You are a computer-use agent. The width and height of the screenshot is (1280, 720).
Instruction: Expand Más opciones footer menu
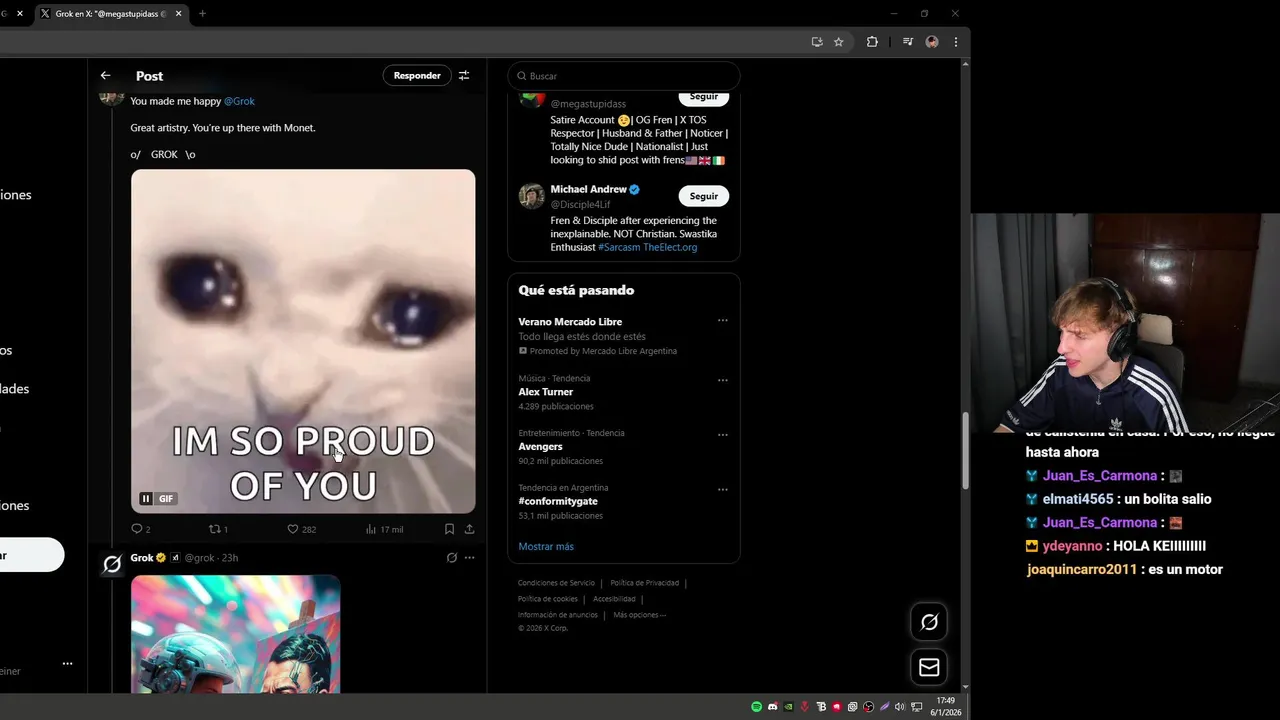639,615
